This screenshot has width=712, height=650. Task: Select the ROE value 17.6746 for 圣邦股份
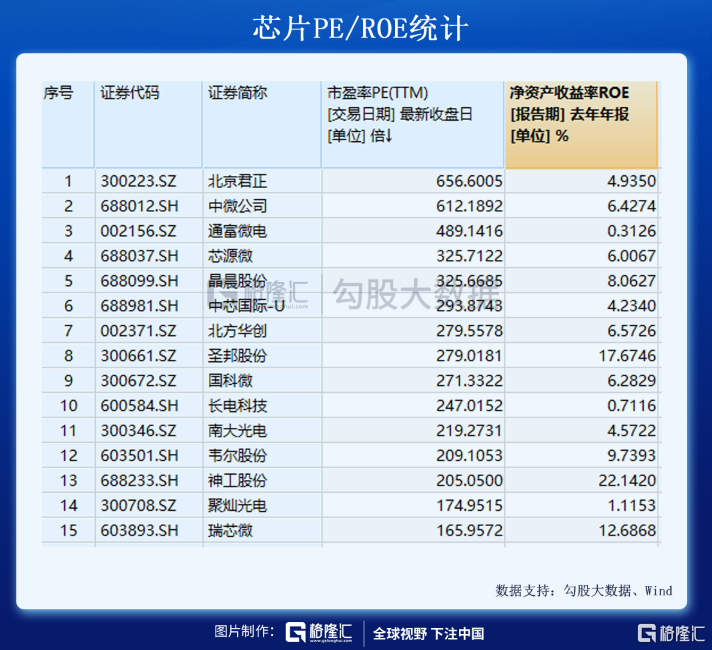625,356
